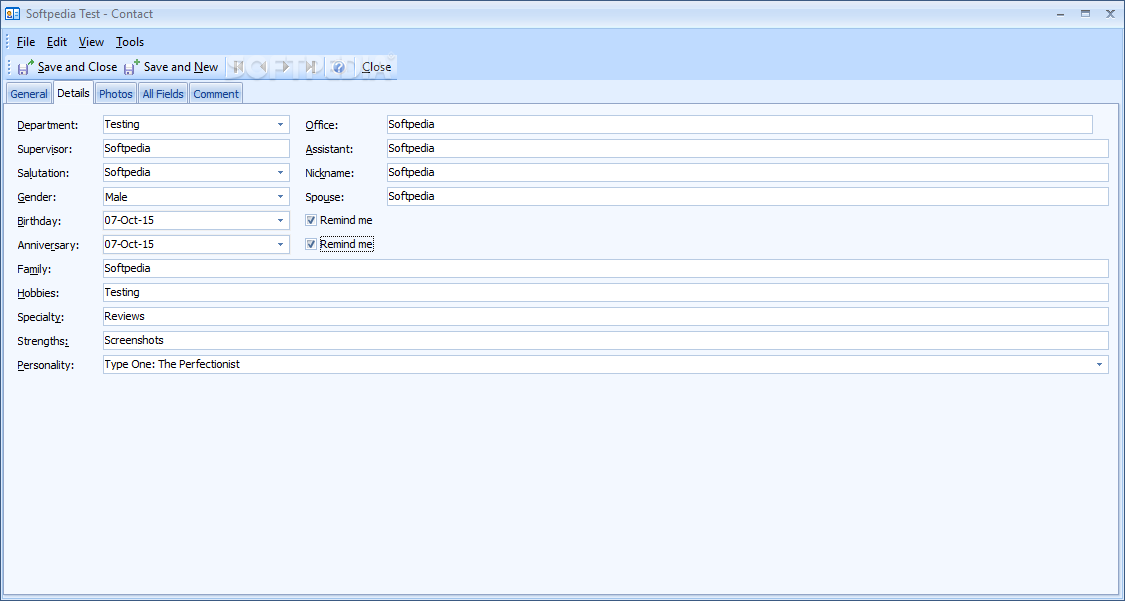The image size is (1125, 601).
Task: Click the Close toolbar button
Action: click(376, 67)
